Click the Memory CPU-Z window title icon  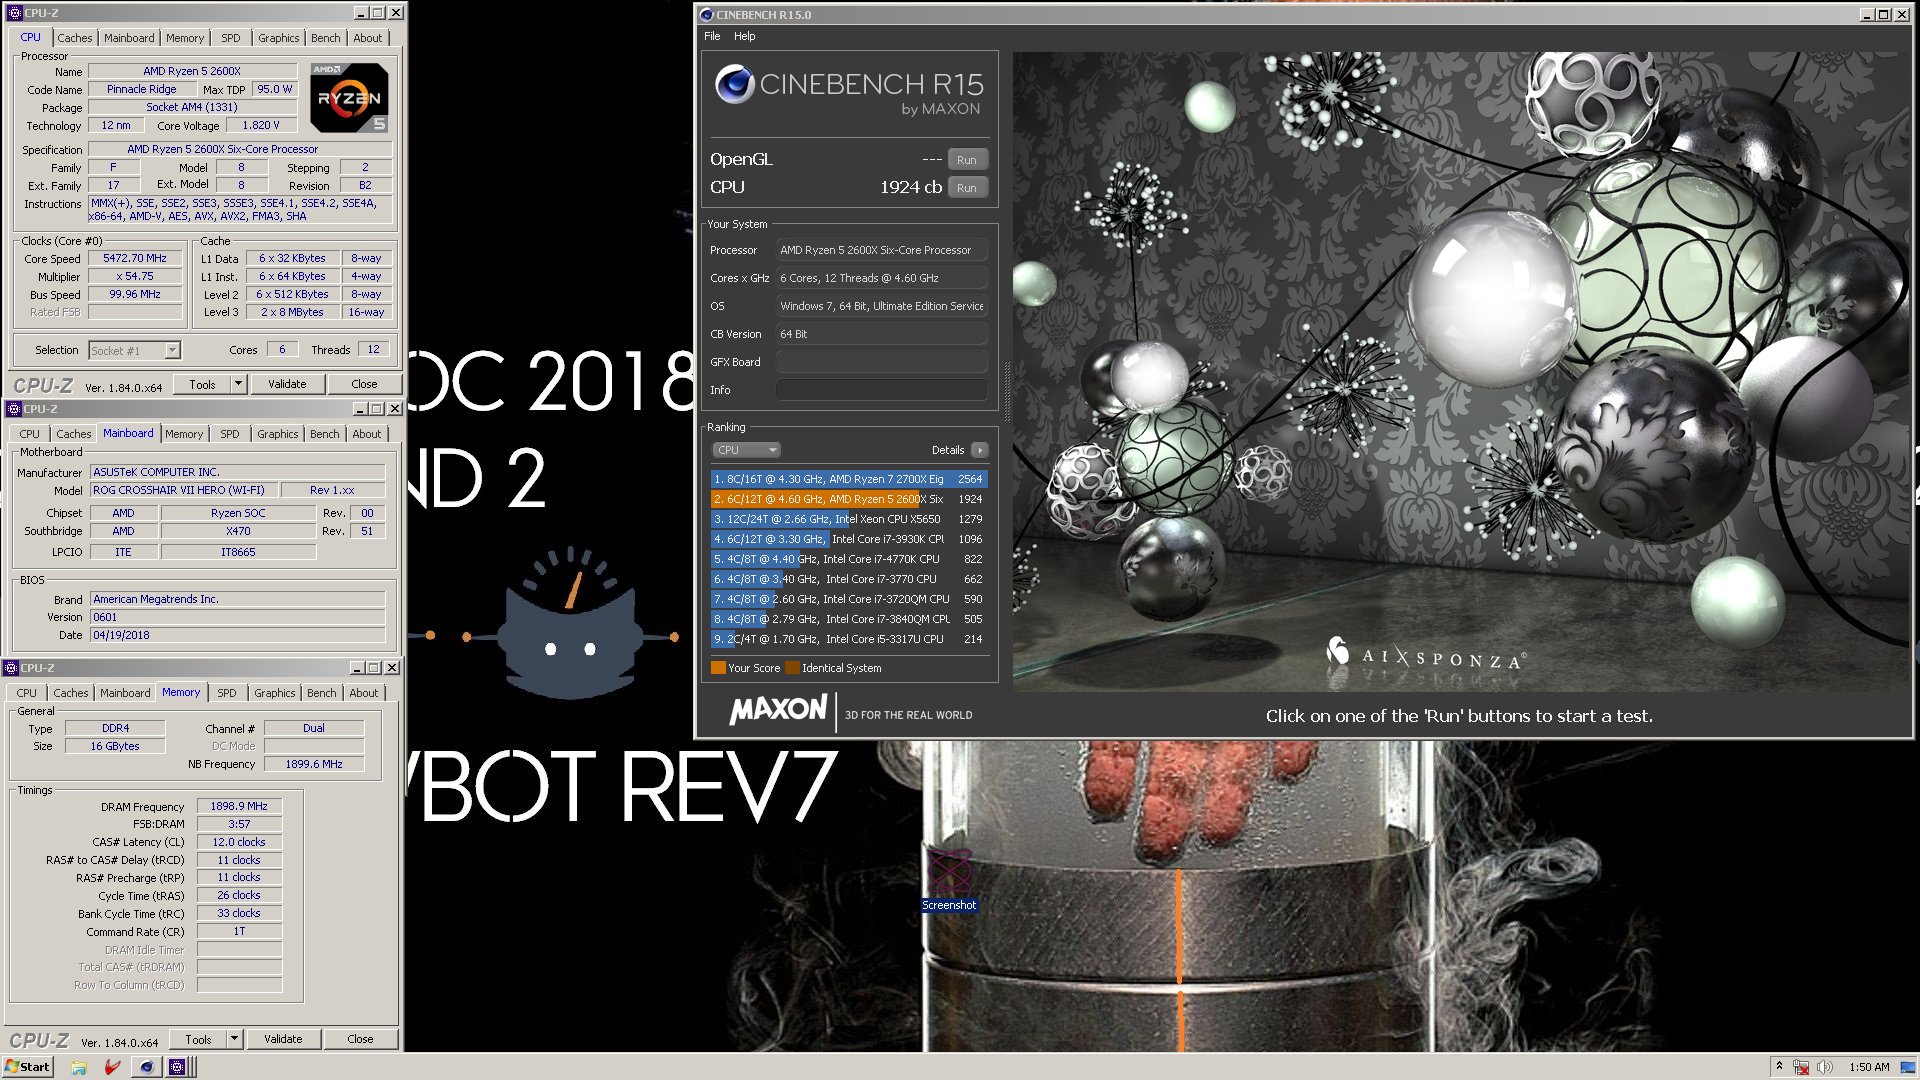tap(11, 668)
